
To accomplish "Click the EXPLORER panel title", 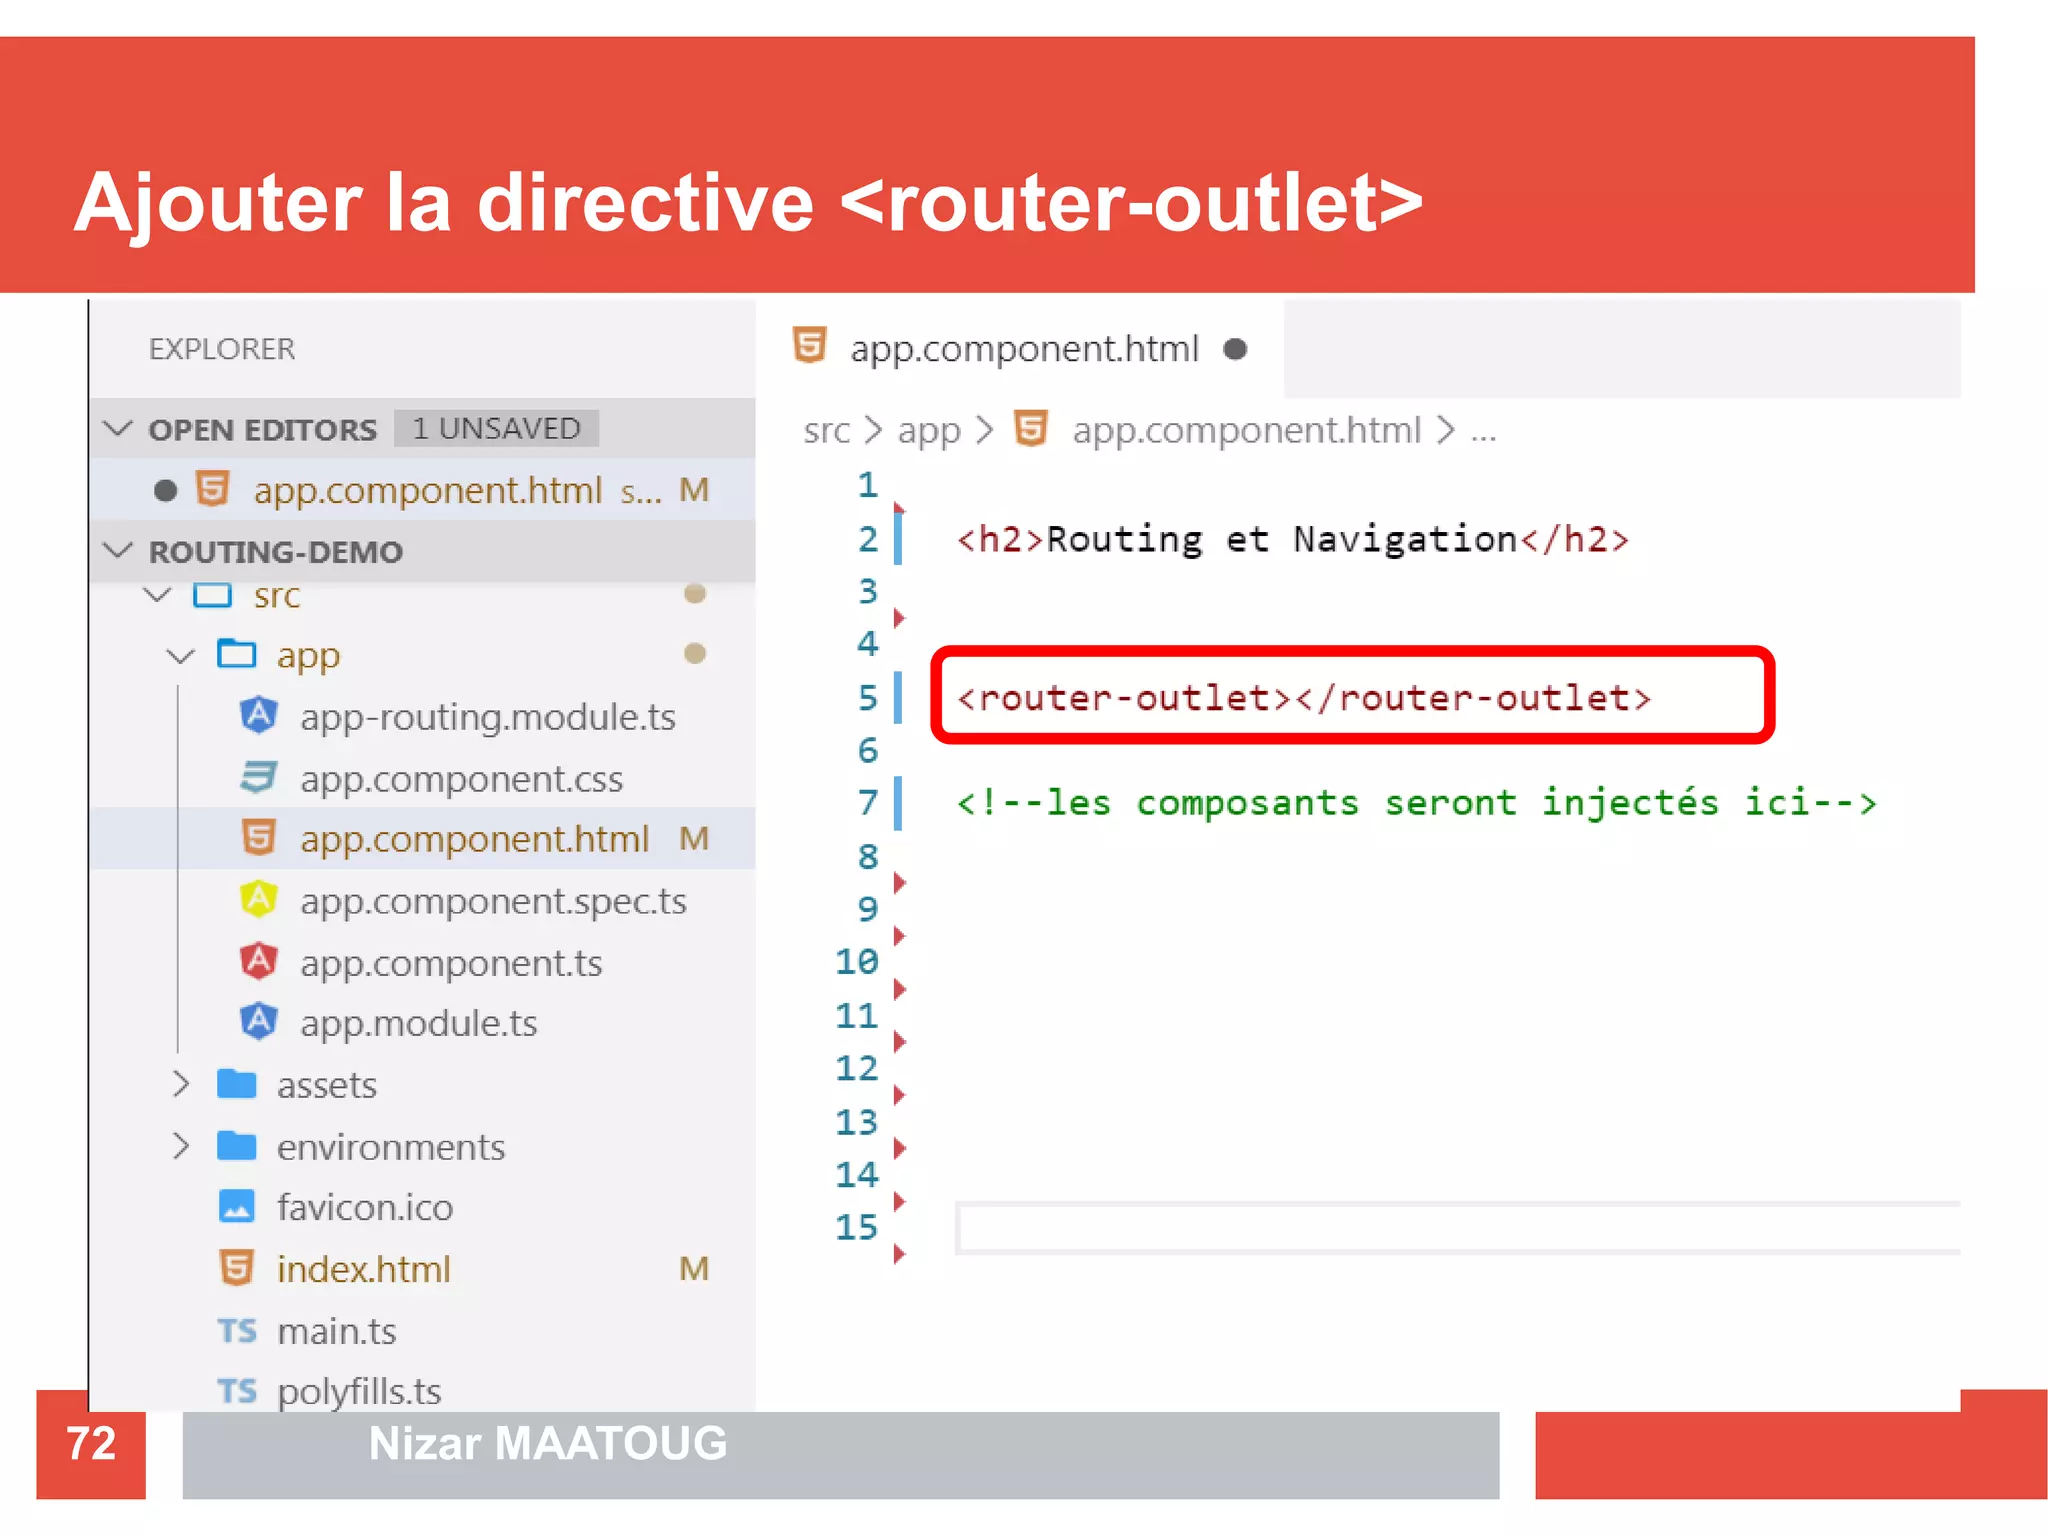I will [x=222, y=348].
